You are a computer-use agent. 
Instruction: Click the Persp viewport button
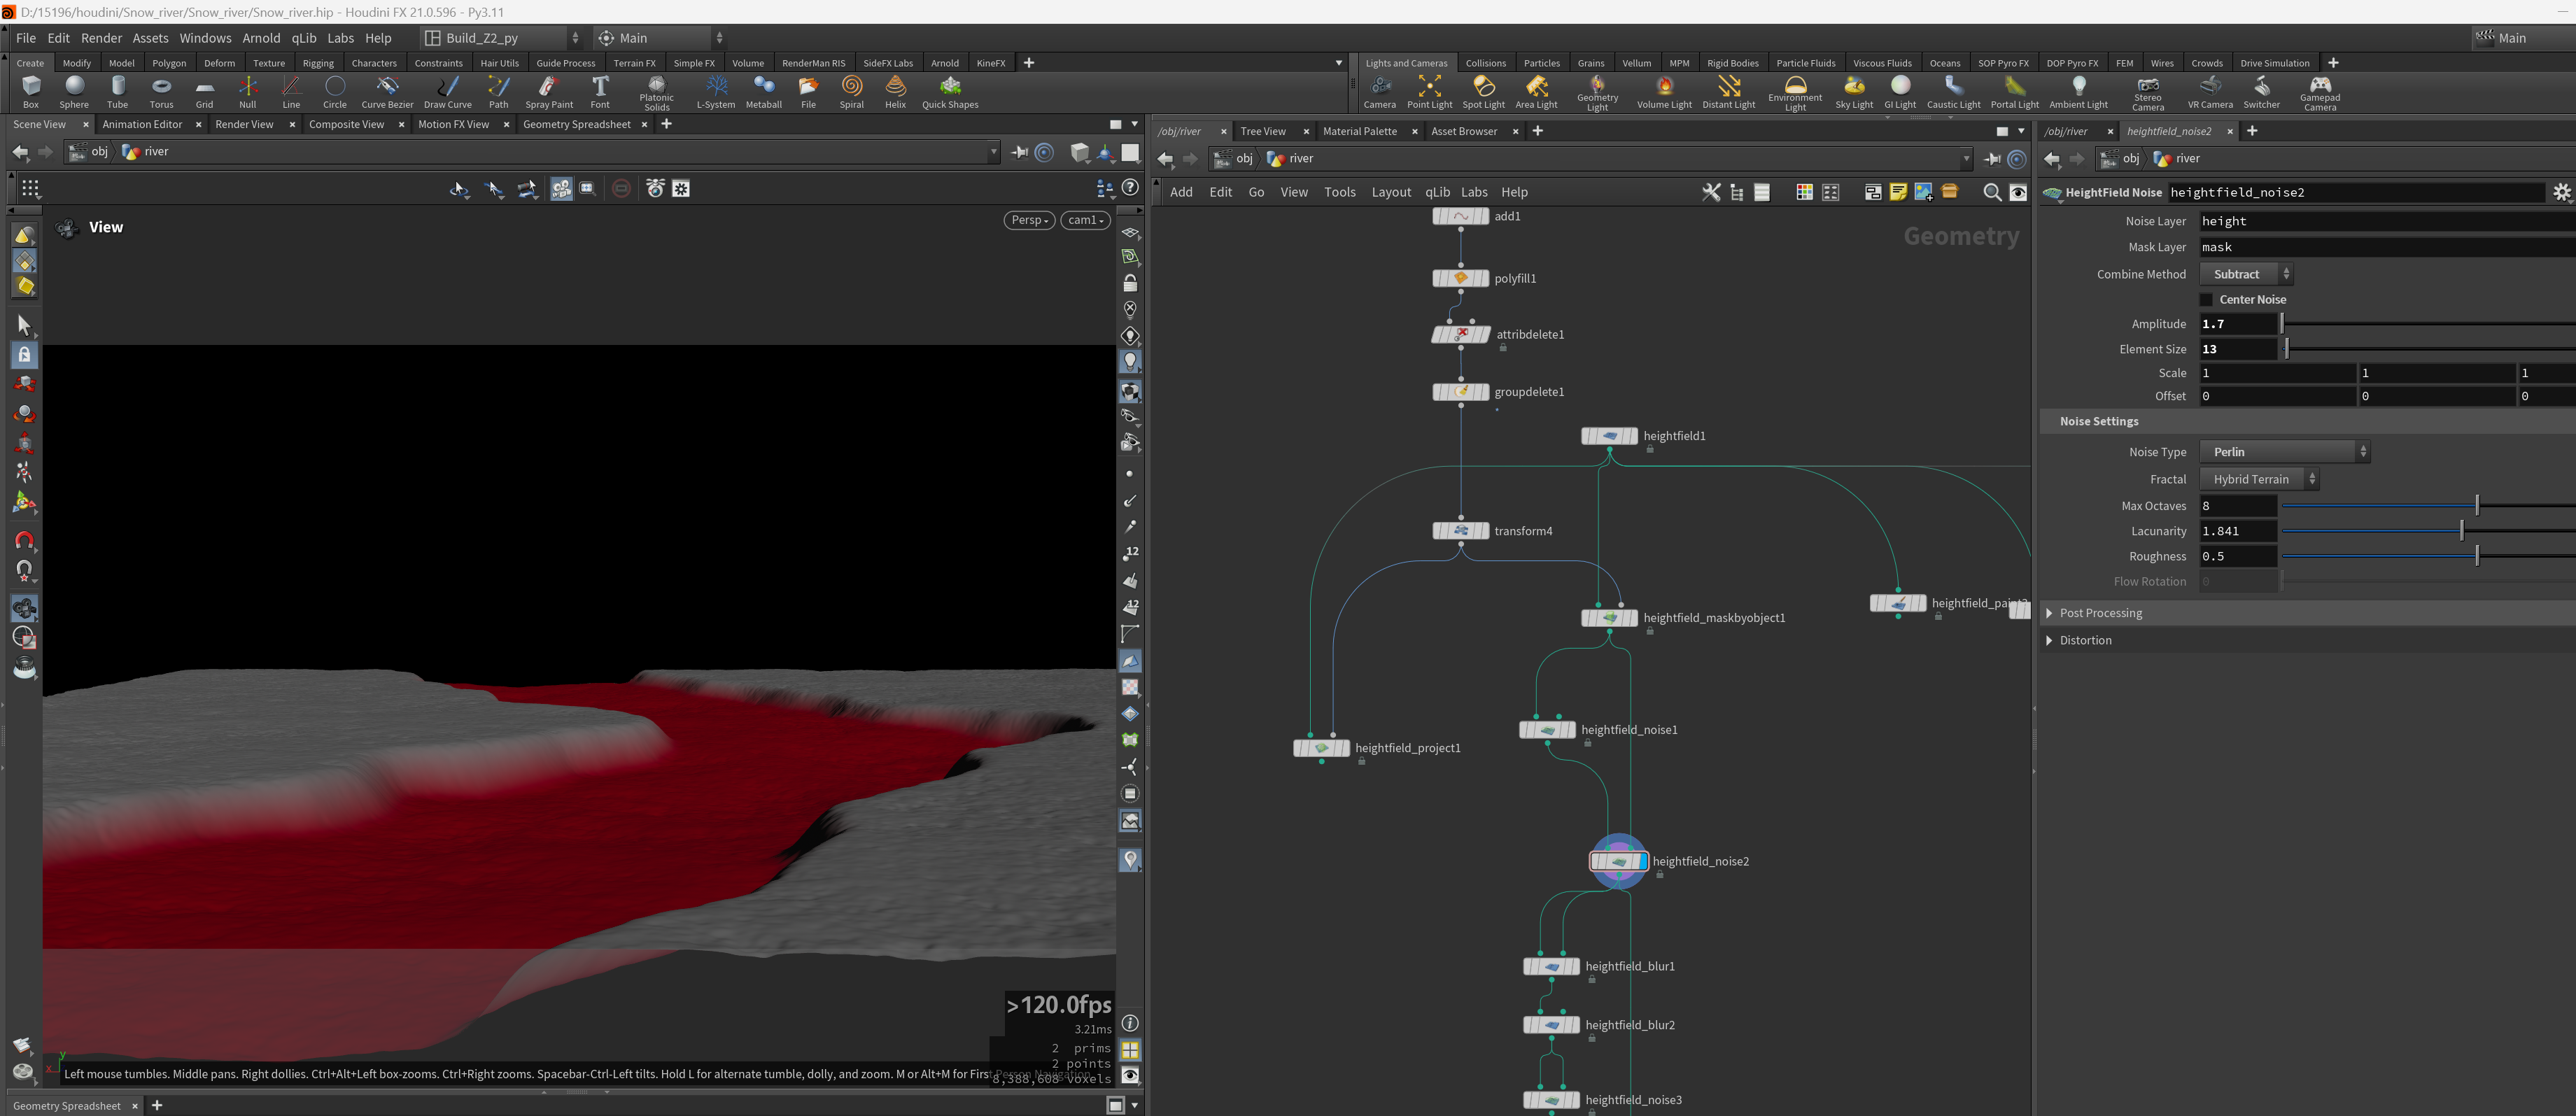[1029, 220]
